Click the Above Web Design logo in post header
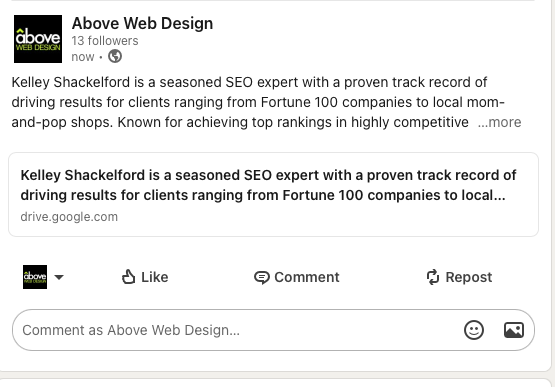 [38, 39]
